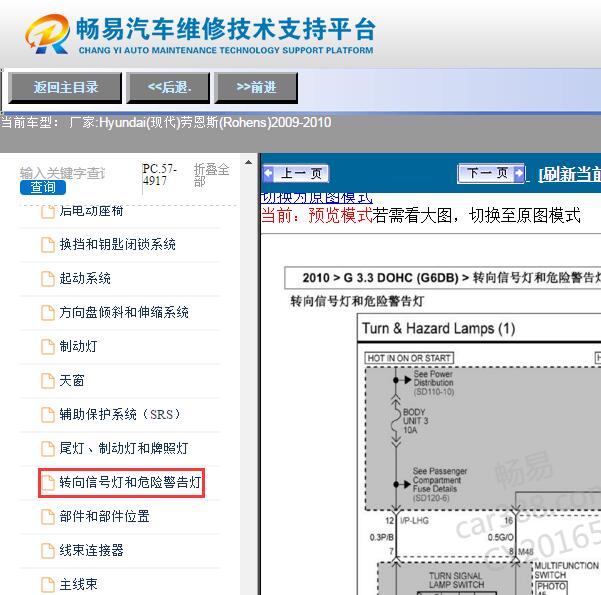Open 换挡和钥匙闭锁系统 item

(x=118, y=245)
